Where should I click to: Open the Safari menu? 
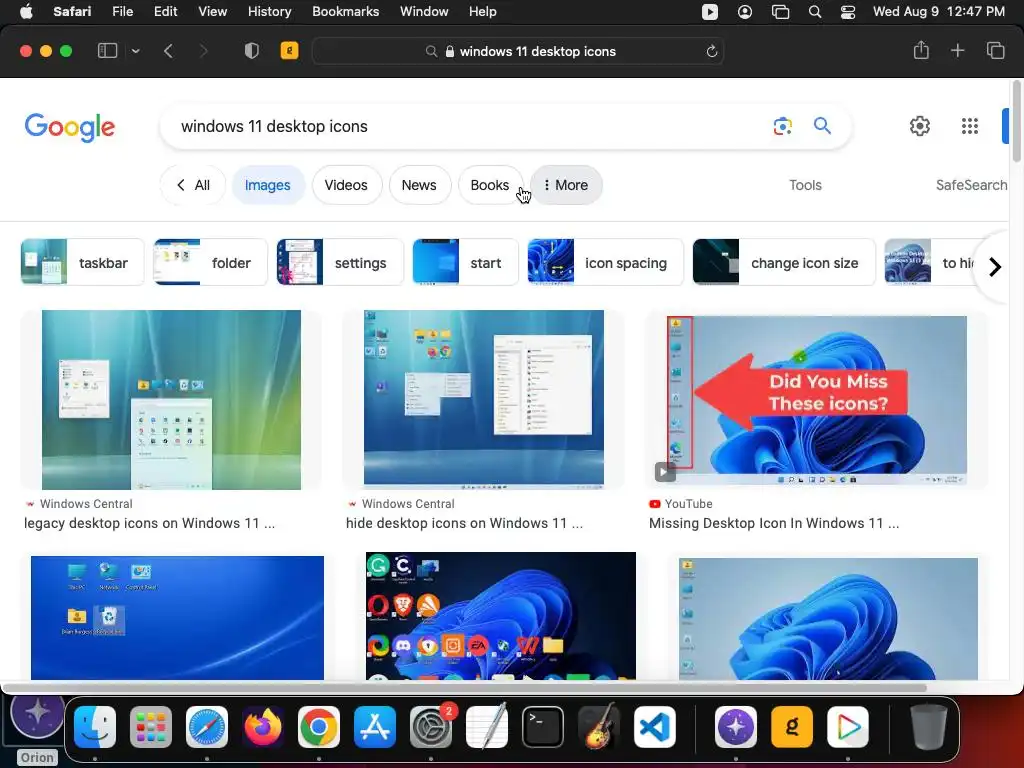click(x=72, y=12)
